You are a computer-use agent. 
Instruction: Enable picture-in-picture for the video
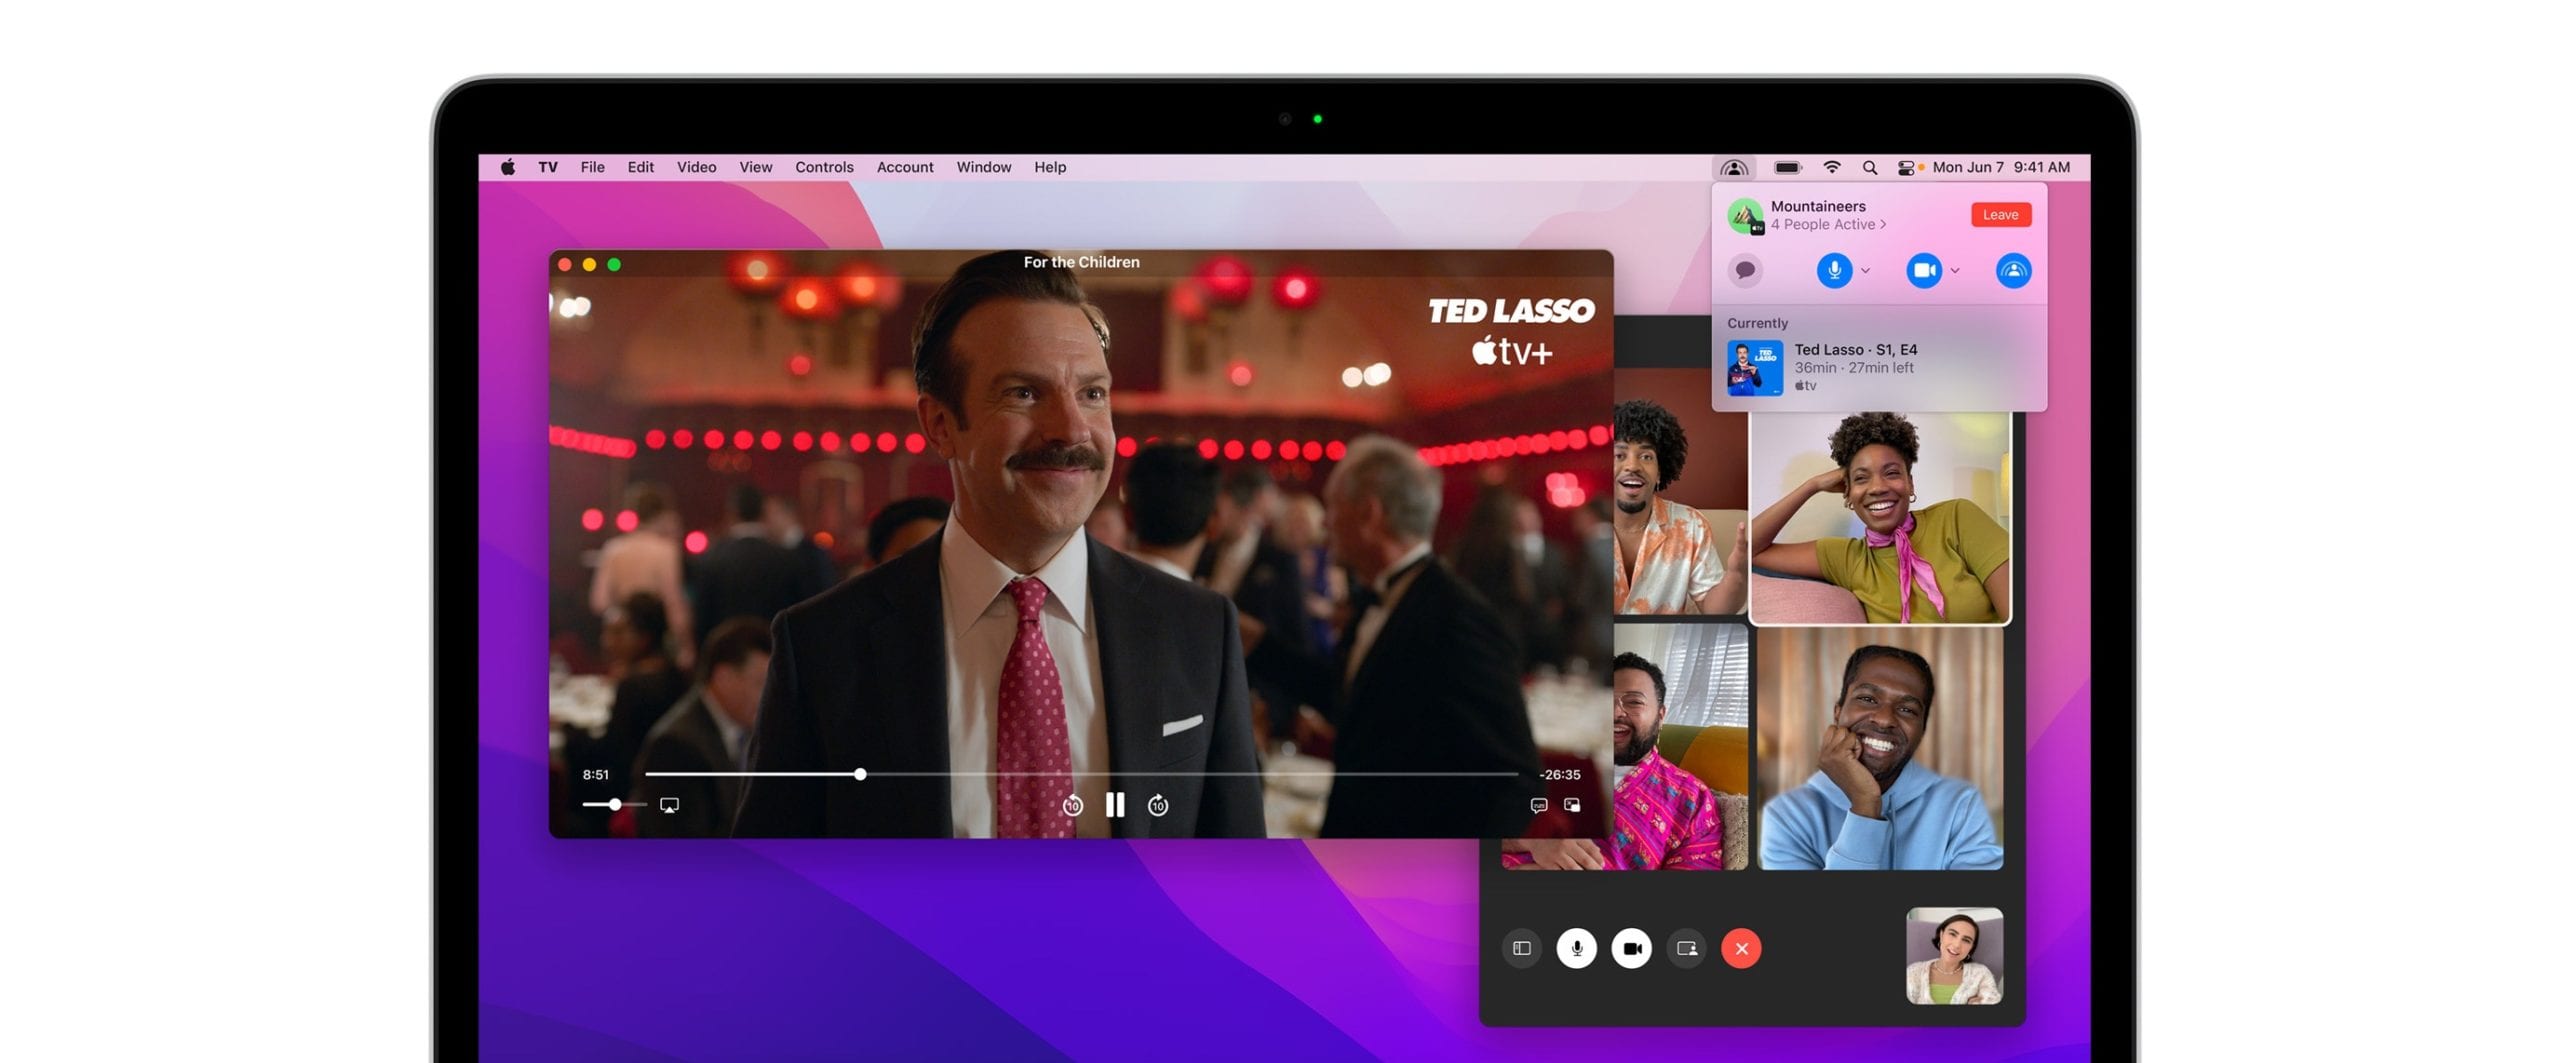coord(1572,805)
